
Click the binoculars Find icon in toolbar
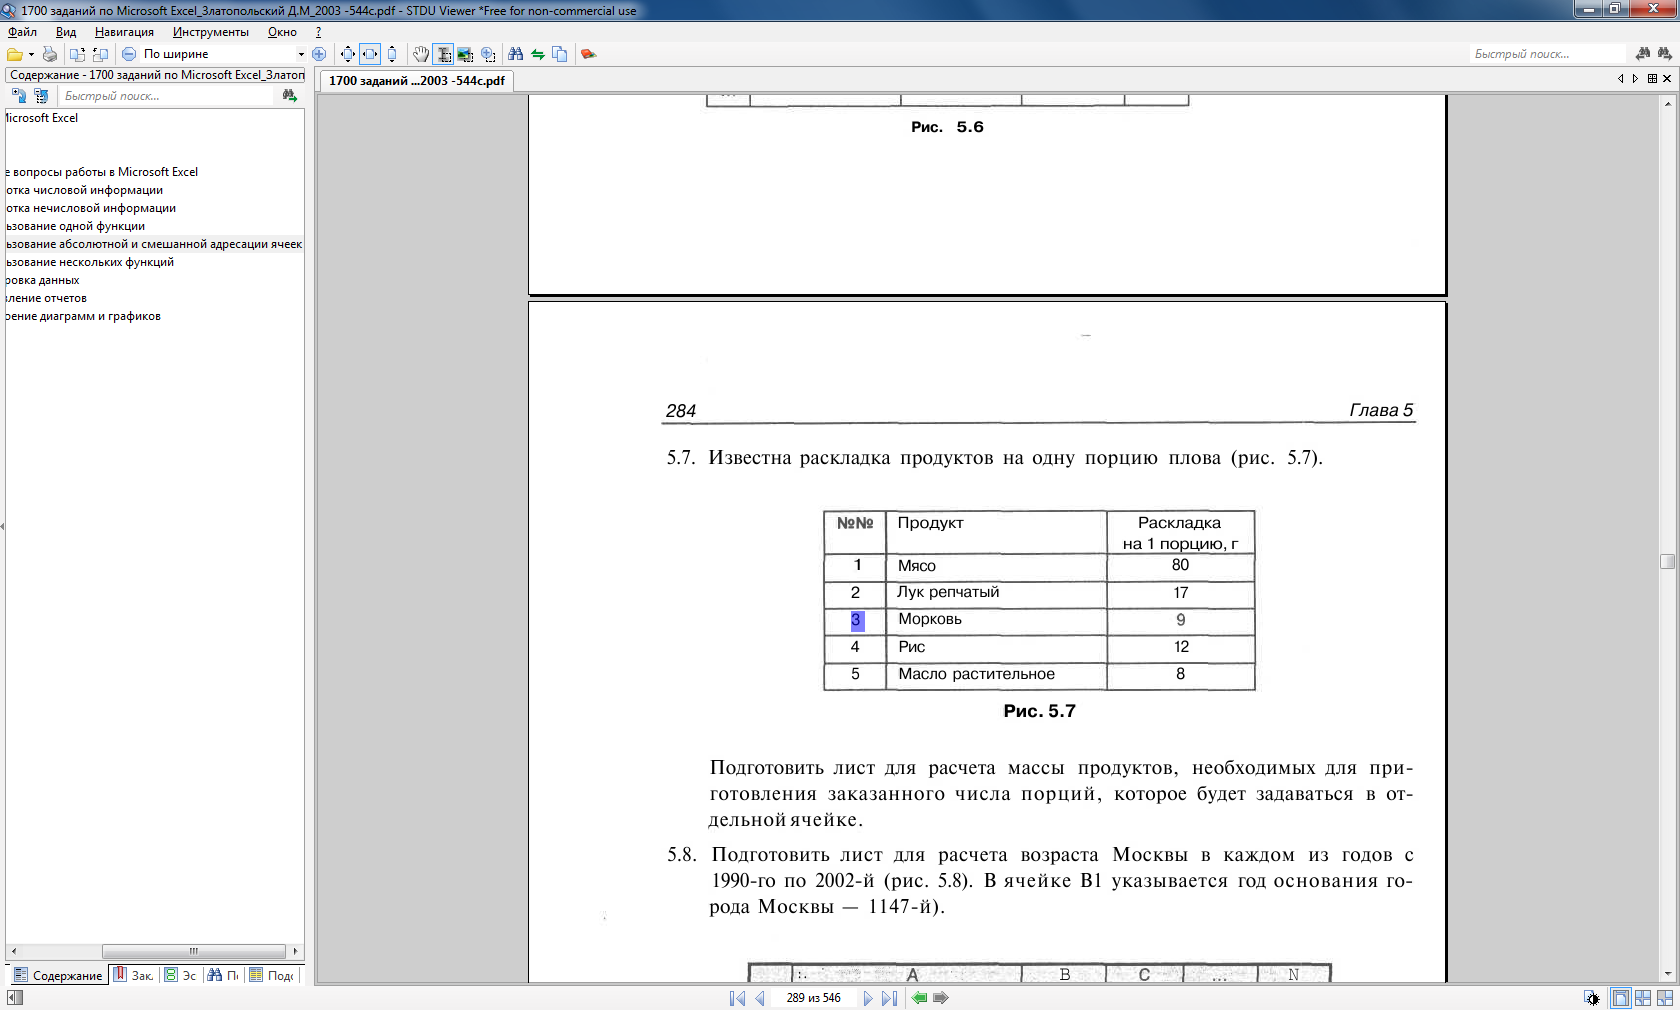(515, 54)
